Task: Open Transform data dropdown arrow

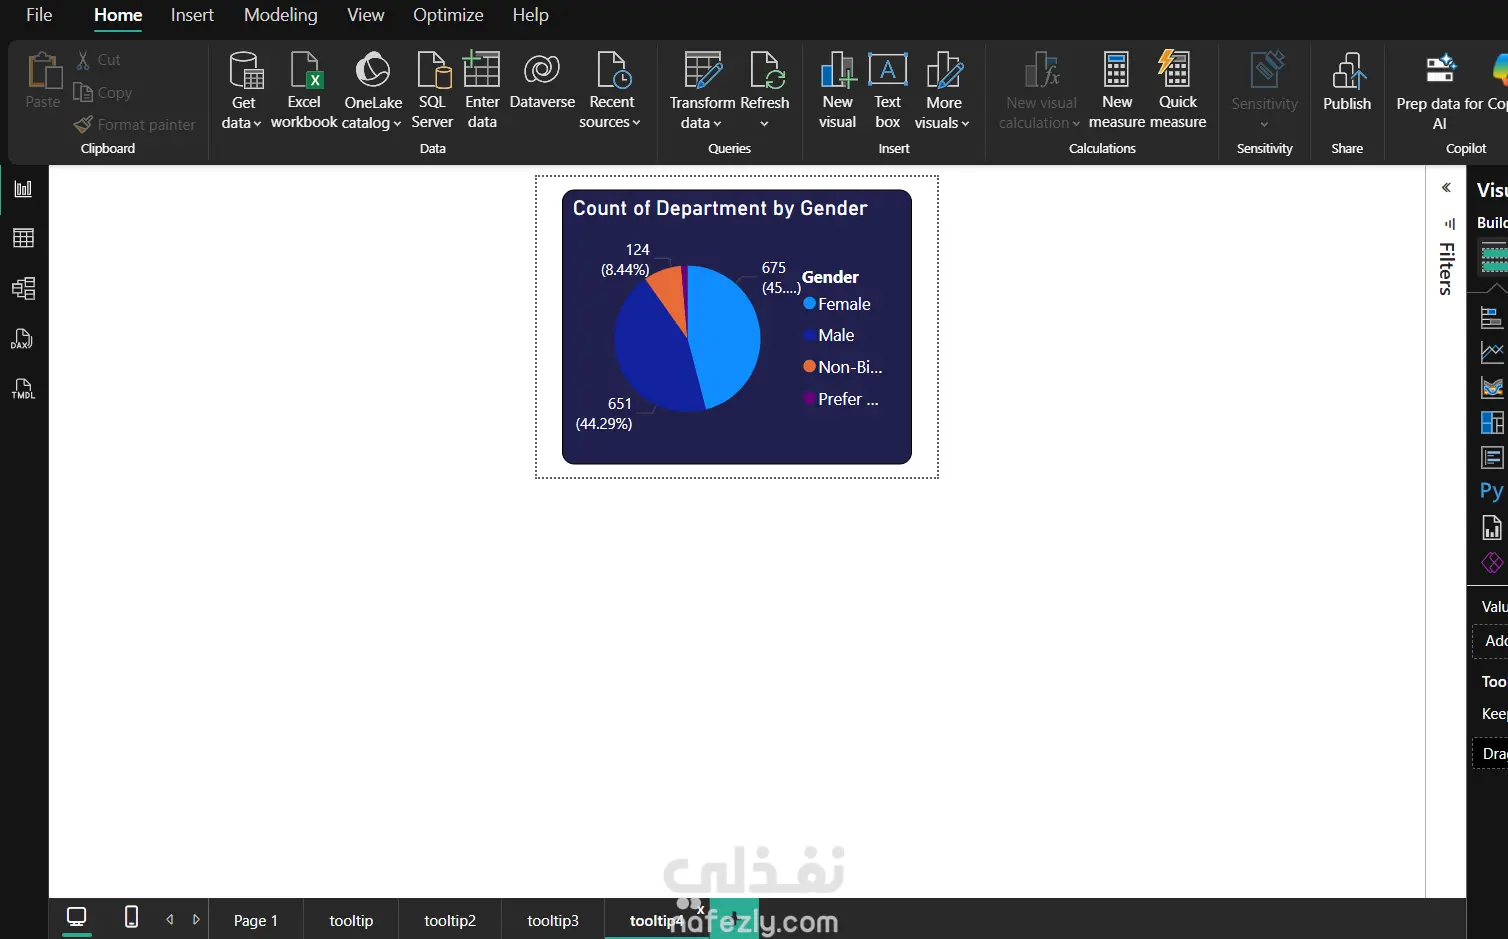Action: (x=717, y=124)
